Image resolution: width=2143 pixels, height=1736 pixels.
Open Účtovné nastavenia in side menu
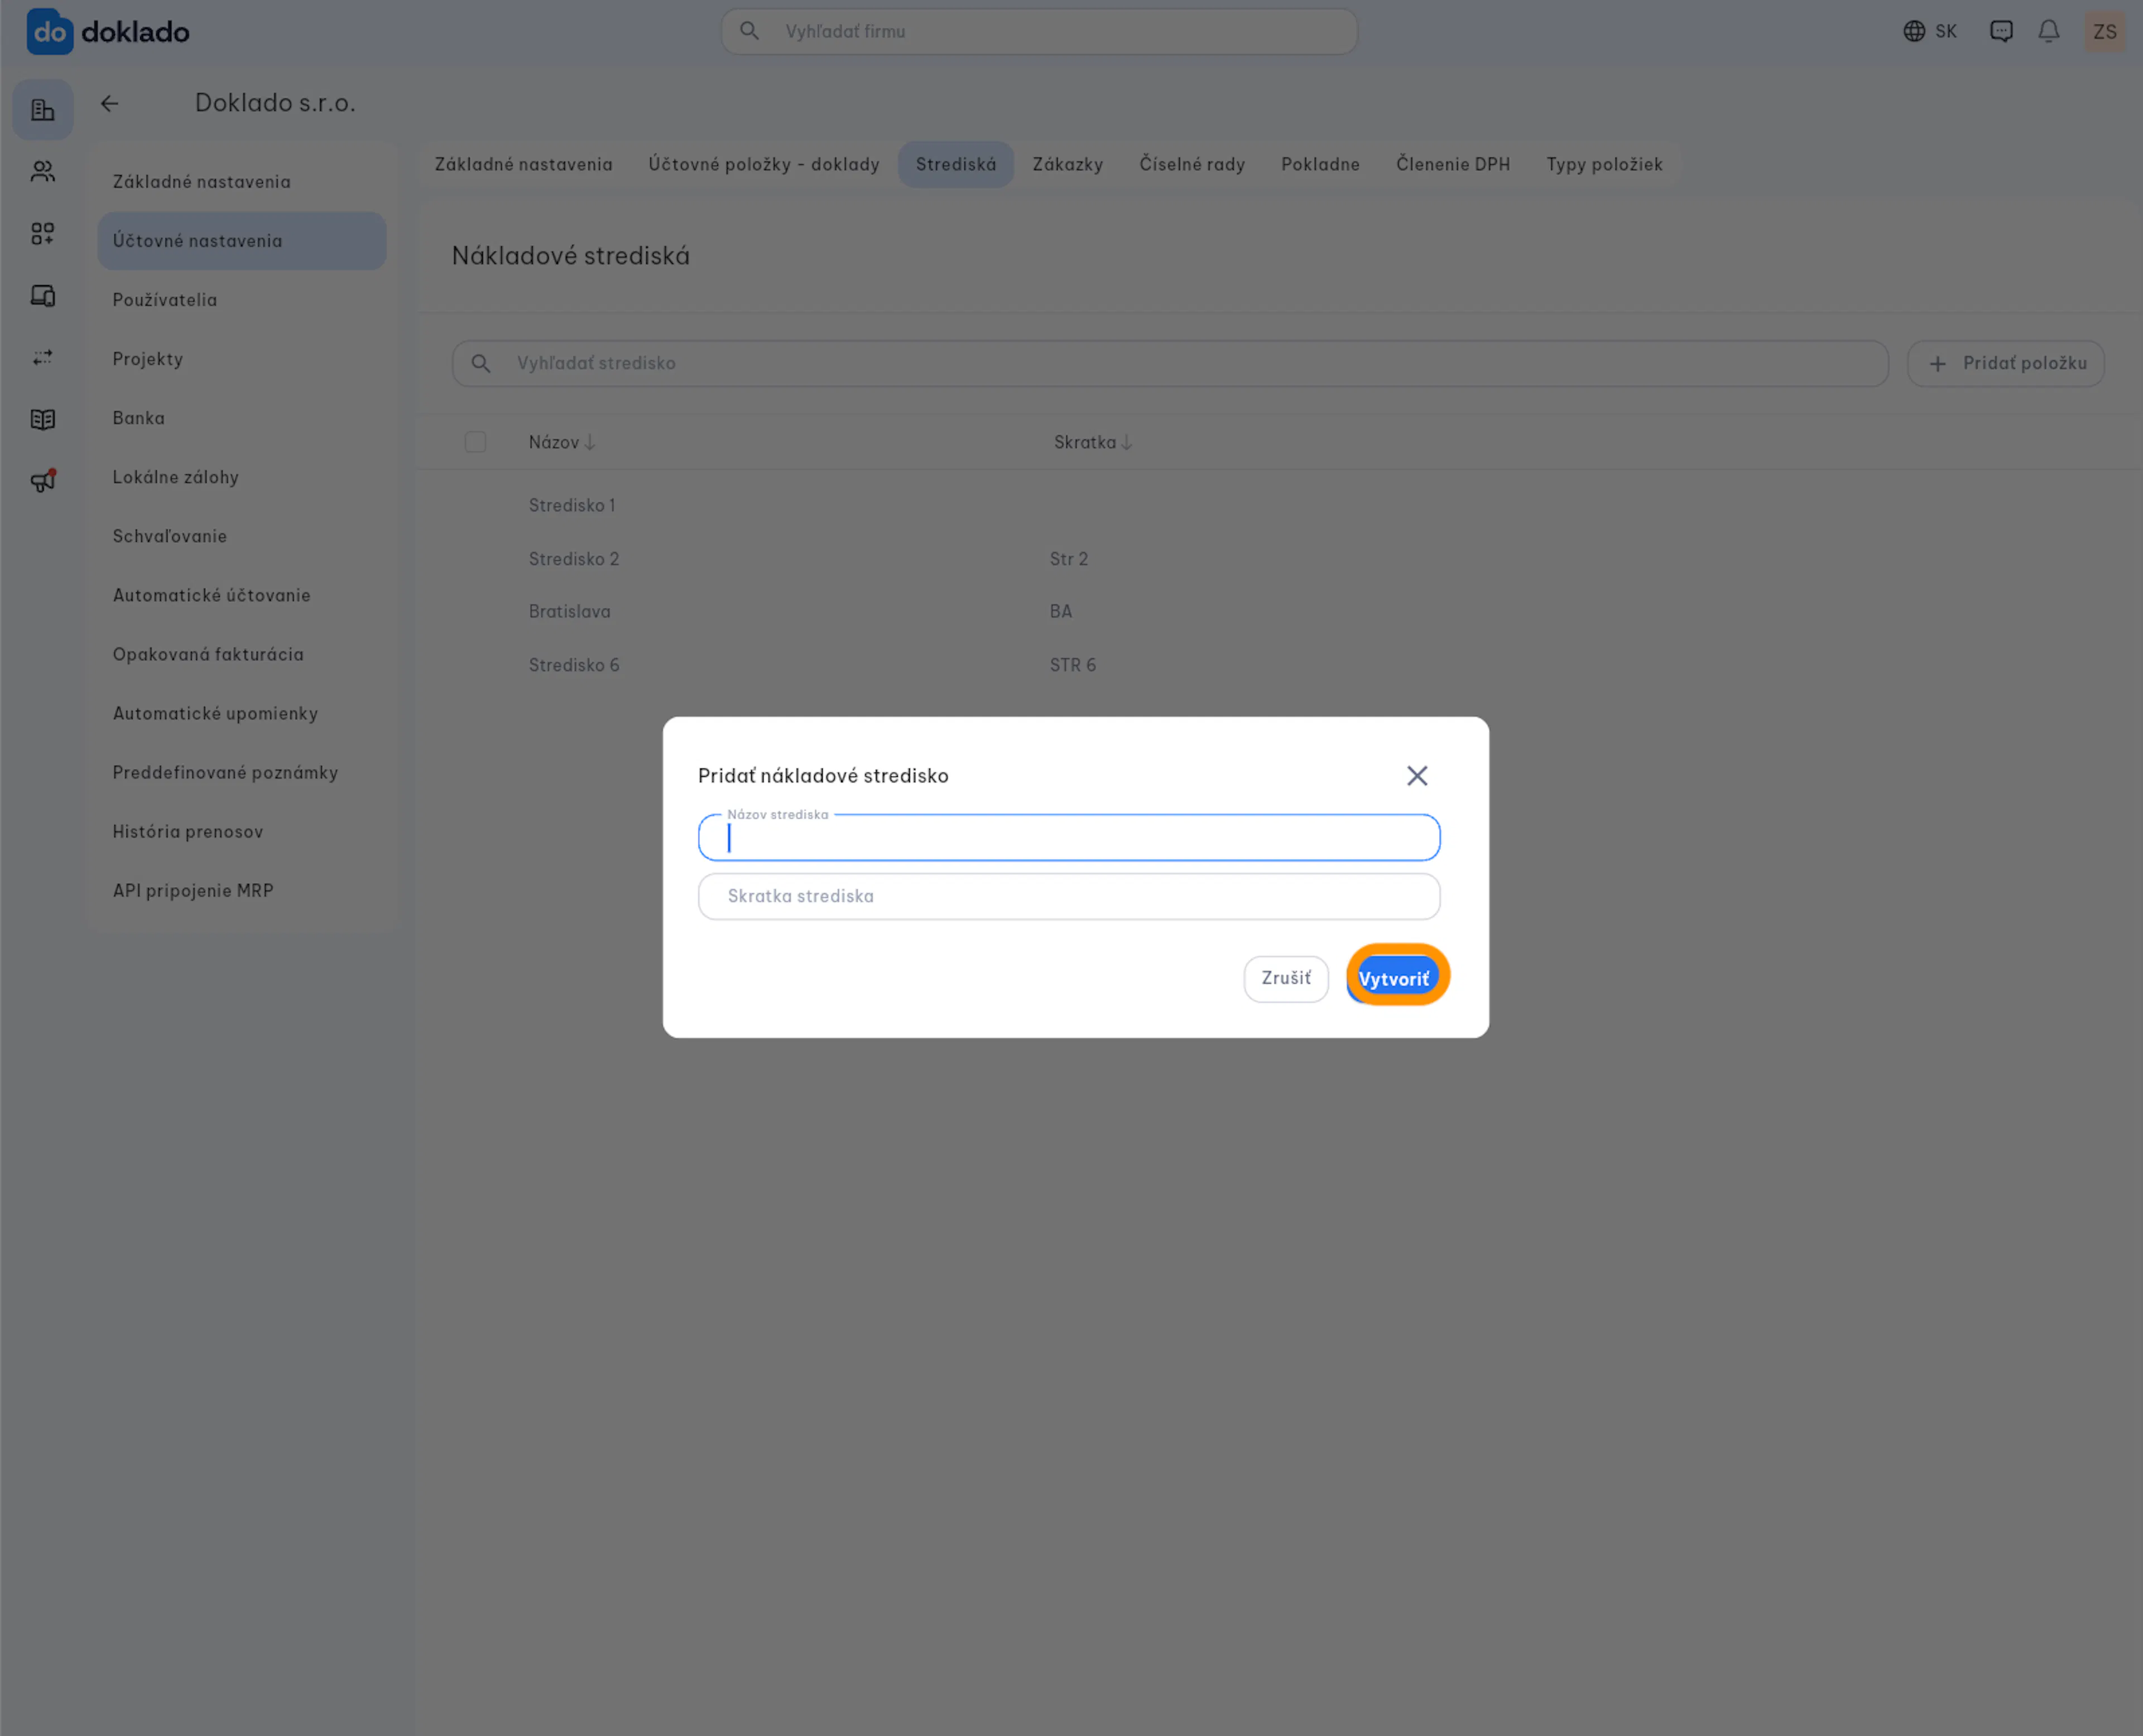point(242,241)
